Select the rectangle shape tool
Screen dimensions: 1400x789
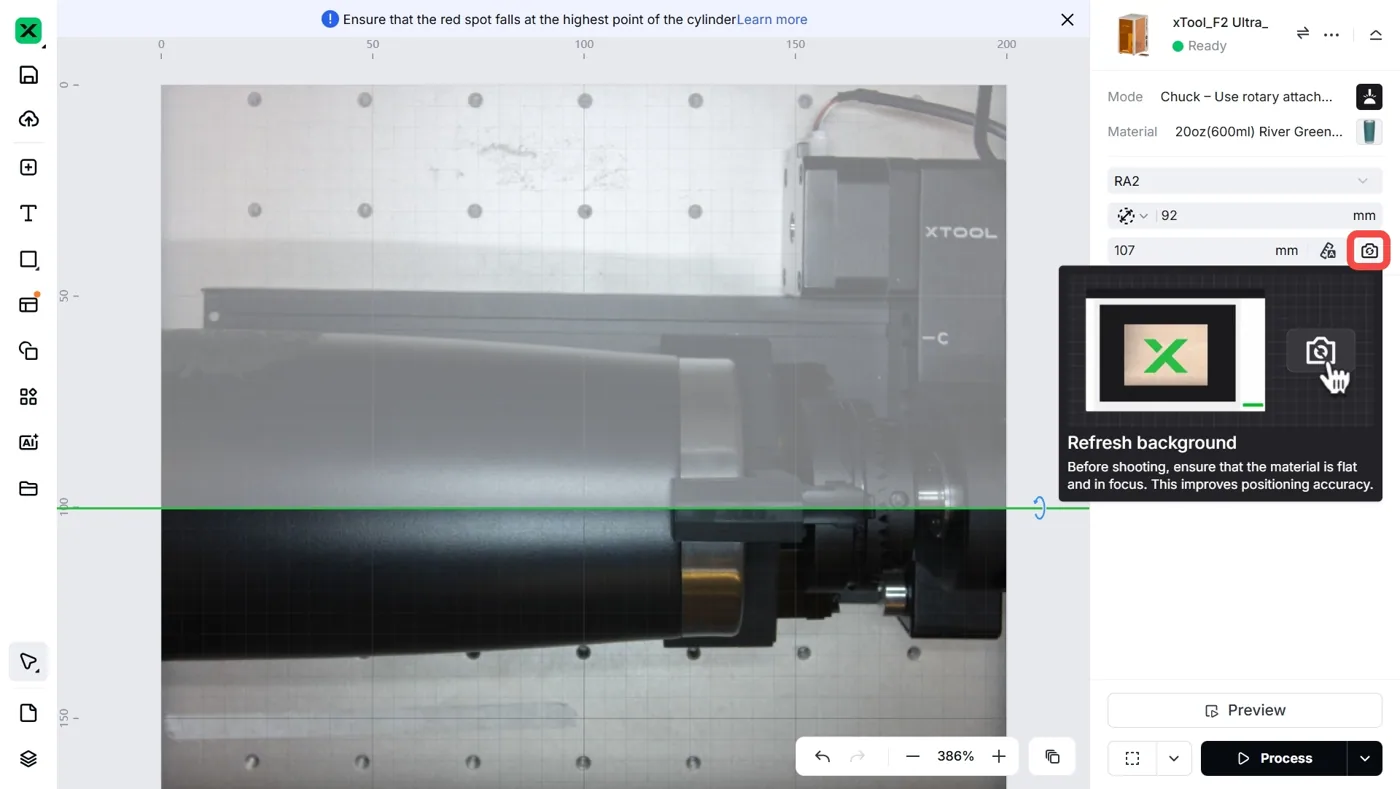(x=28, y=259)
